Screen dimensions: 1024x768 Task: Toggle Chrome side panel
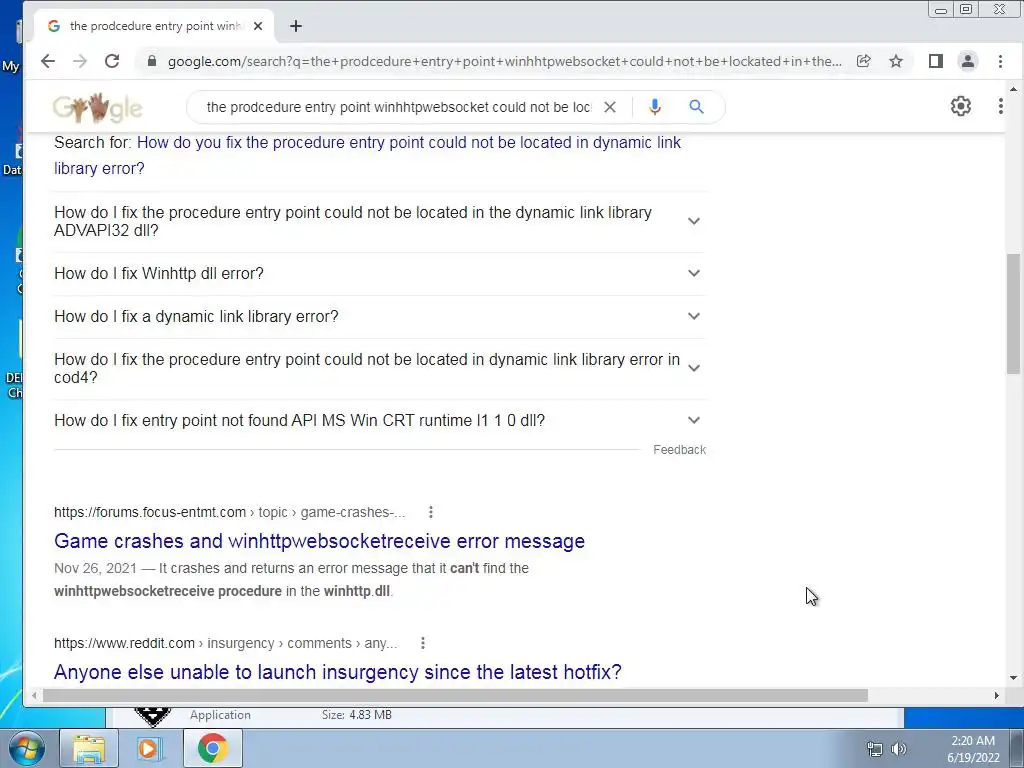(x=936, y=61)
